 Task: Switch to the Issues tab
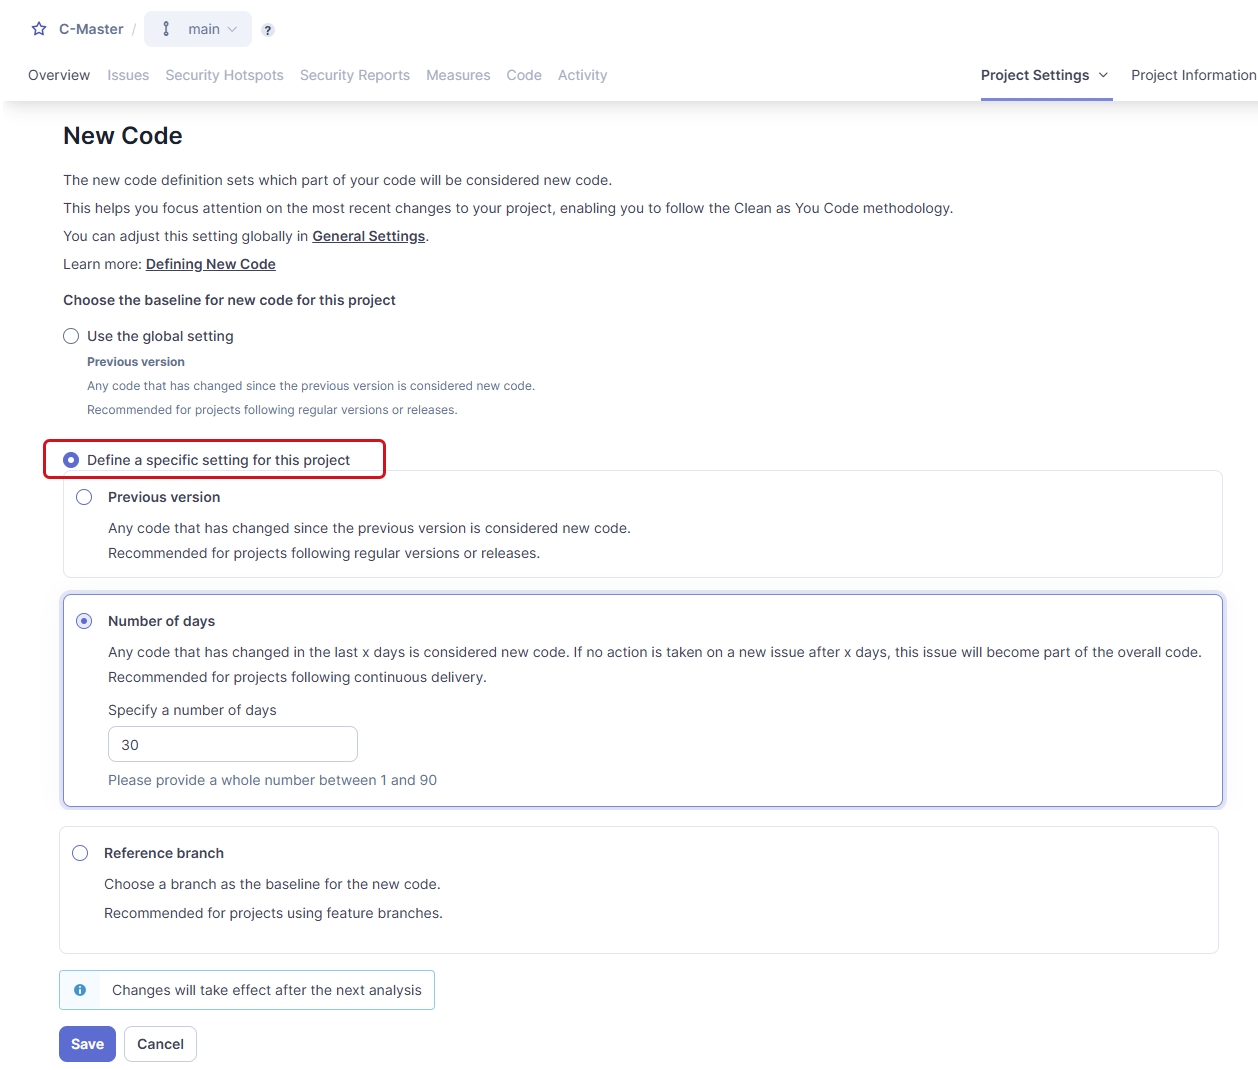[128, 75]
